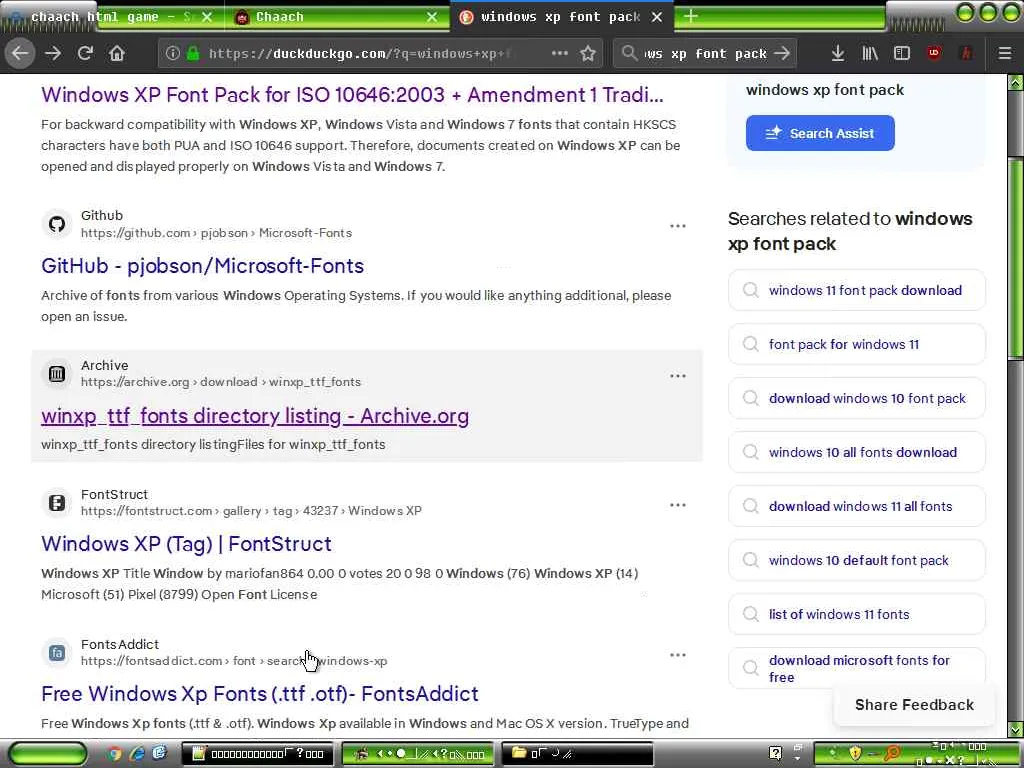
Task: Click the green Start button on taskbar
Action: 48,754
